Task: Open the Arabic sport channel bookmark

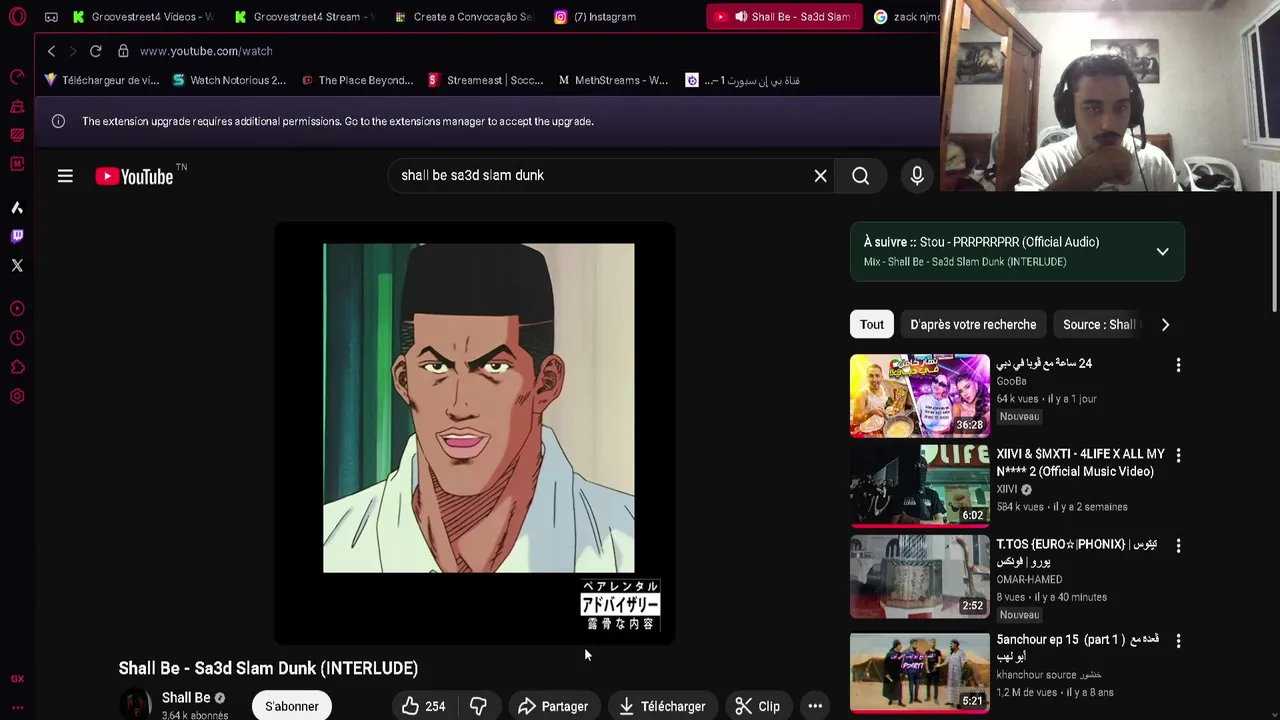Action: click(x=742, y=80)
